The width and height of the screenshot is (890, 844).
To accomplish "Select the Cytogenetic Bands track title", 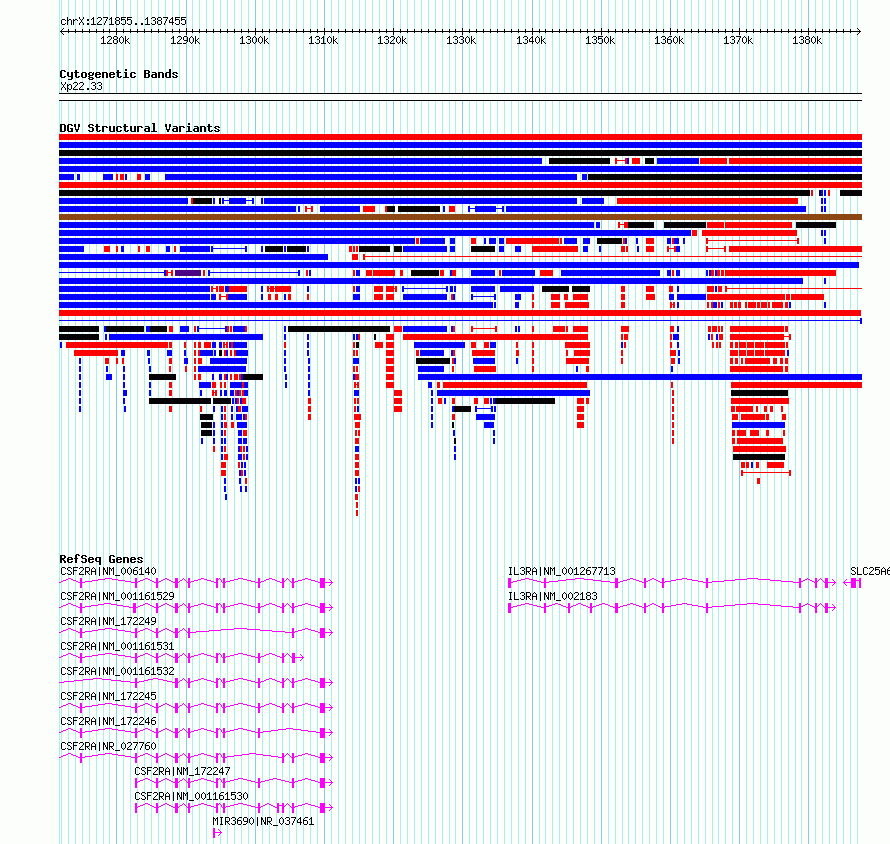I will tap(119, 74).
